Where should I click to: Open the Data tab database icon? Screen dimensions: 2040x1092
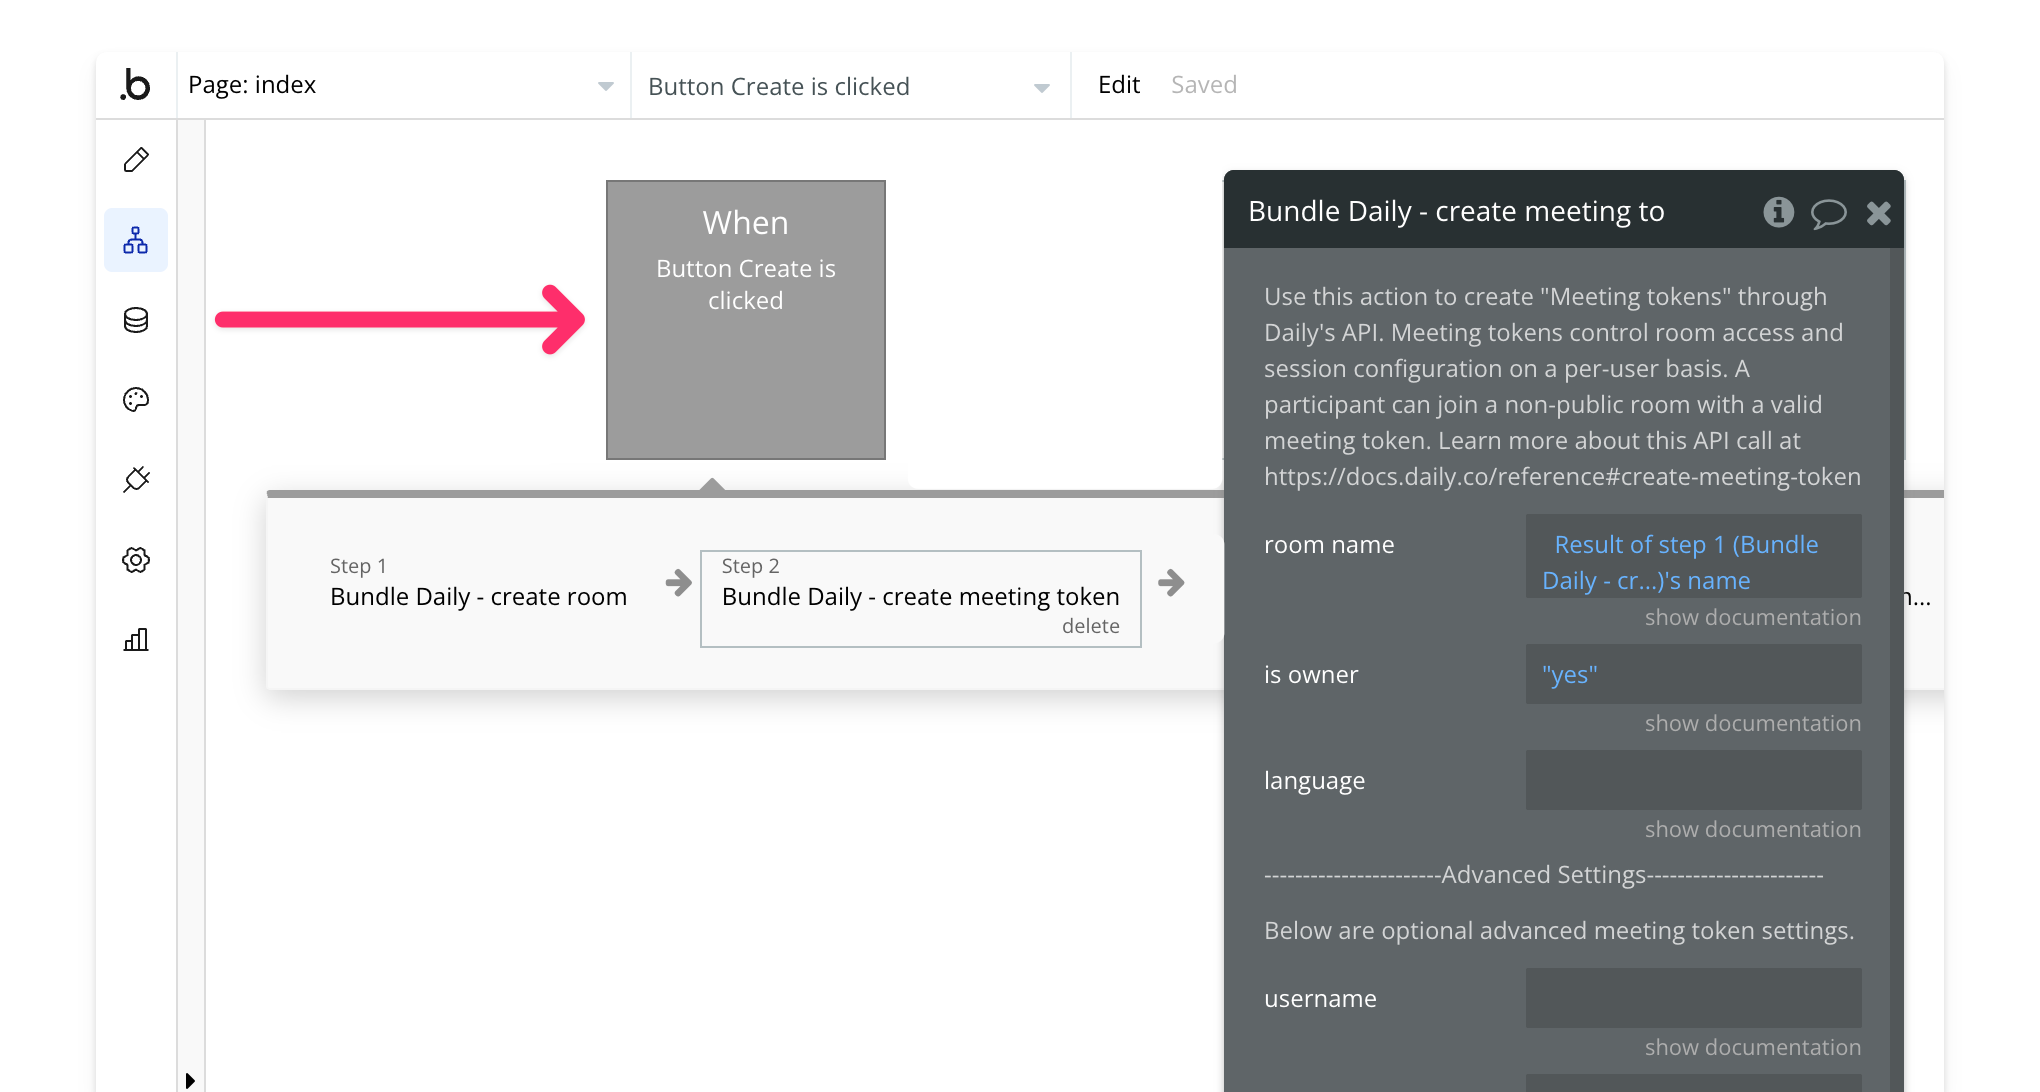(136, 320)
